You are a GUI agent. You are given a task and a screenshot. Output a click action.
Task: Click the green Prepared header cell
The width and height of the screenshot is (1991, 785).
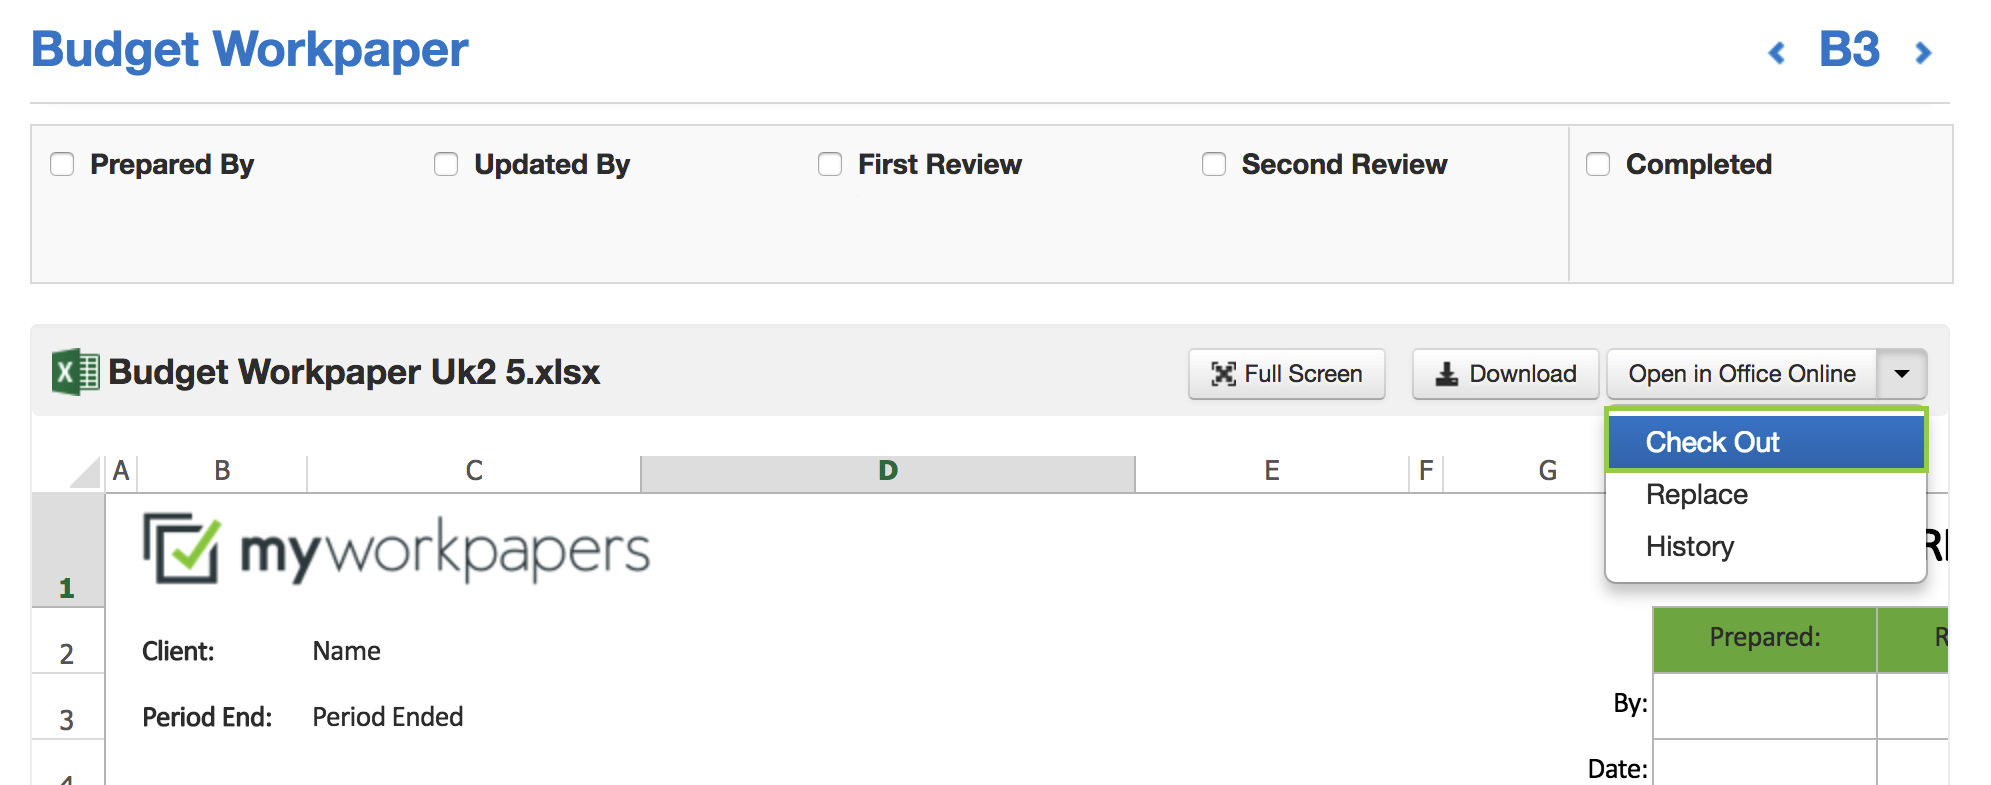(x=1764, y=638)
